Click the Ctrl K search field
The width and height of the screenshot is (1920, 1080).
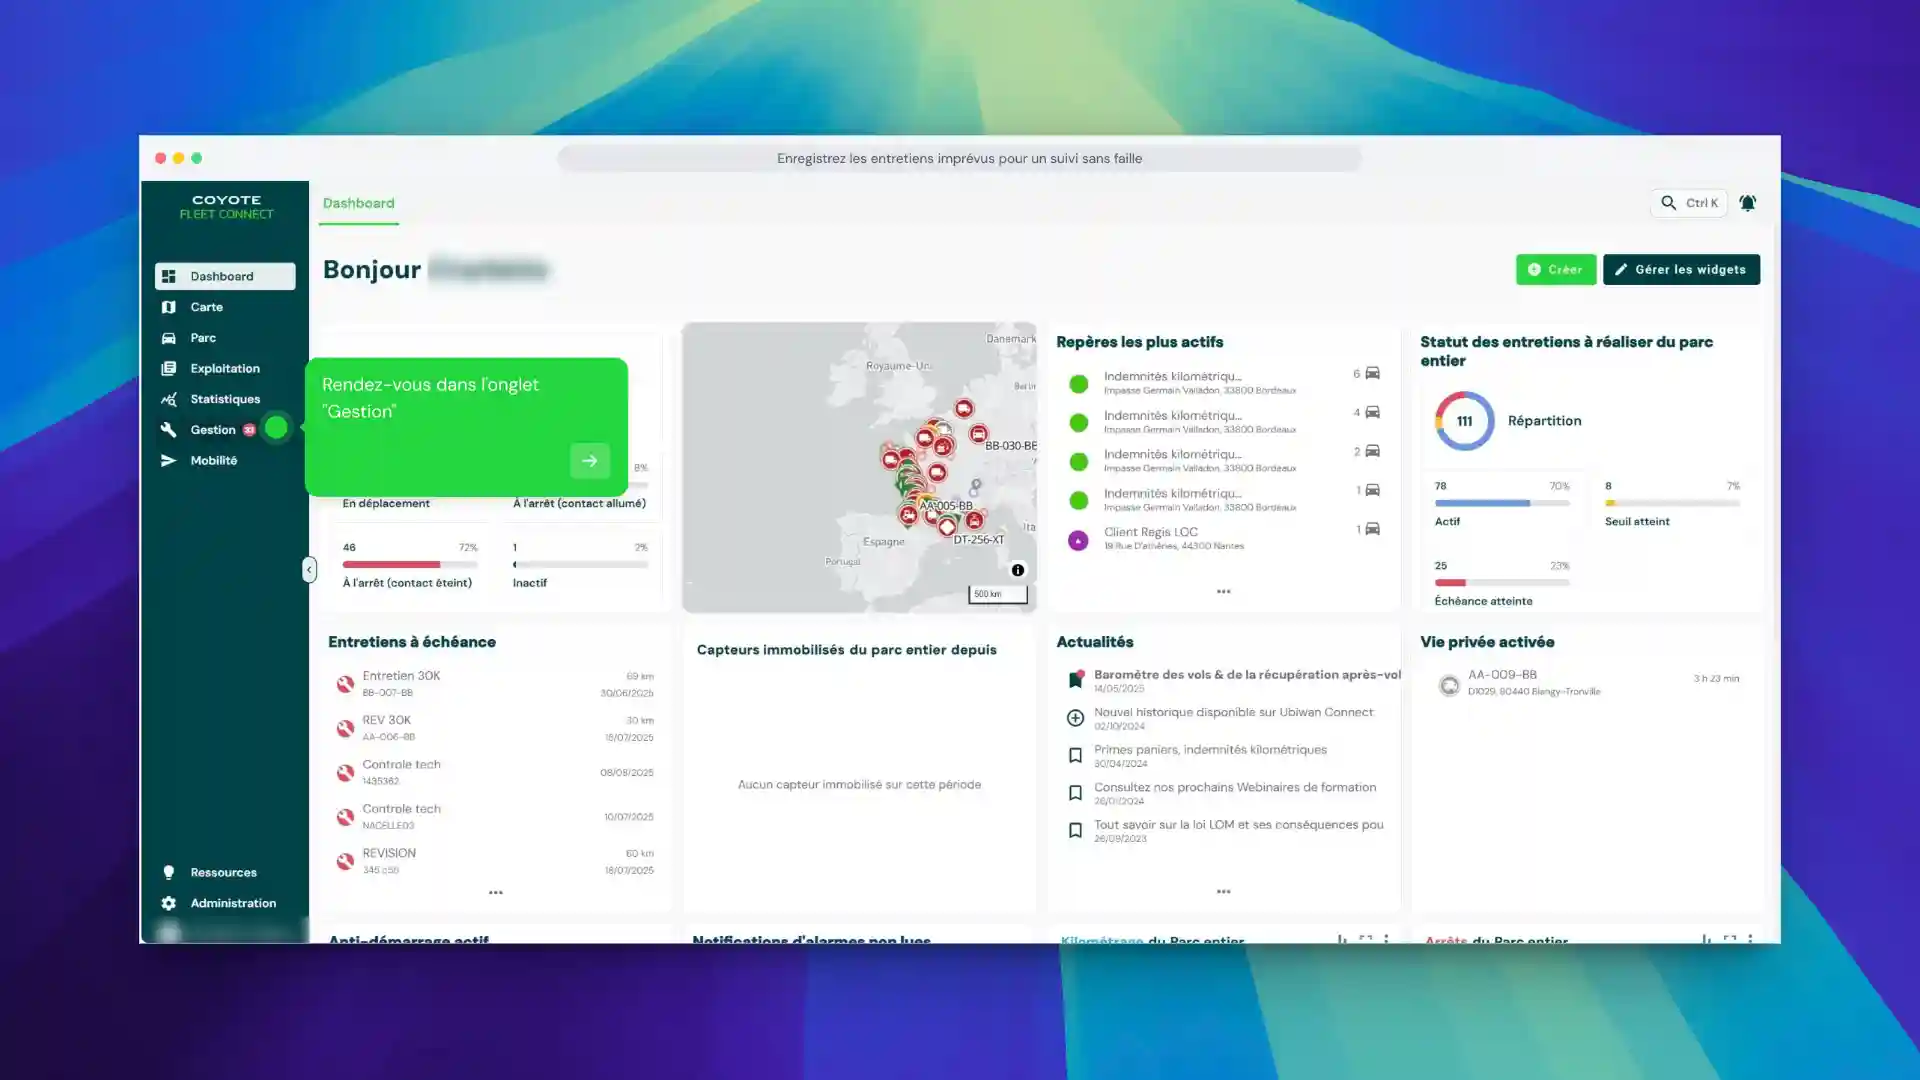[x=1688, y=203]
